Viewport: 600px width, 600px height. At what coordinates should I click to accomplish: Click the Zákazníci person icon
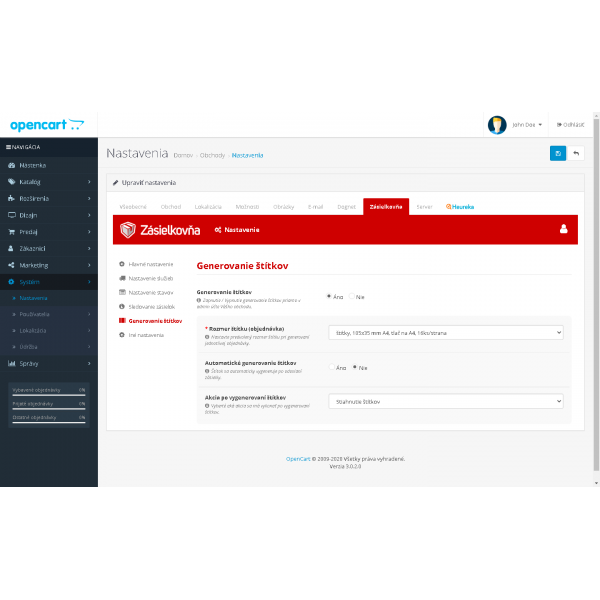coord(11,248)
